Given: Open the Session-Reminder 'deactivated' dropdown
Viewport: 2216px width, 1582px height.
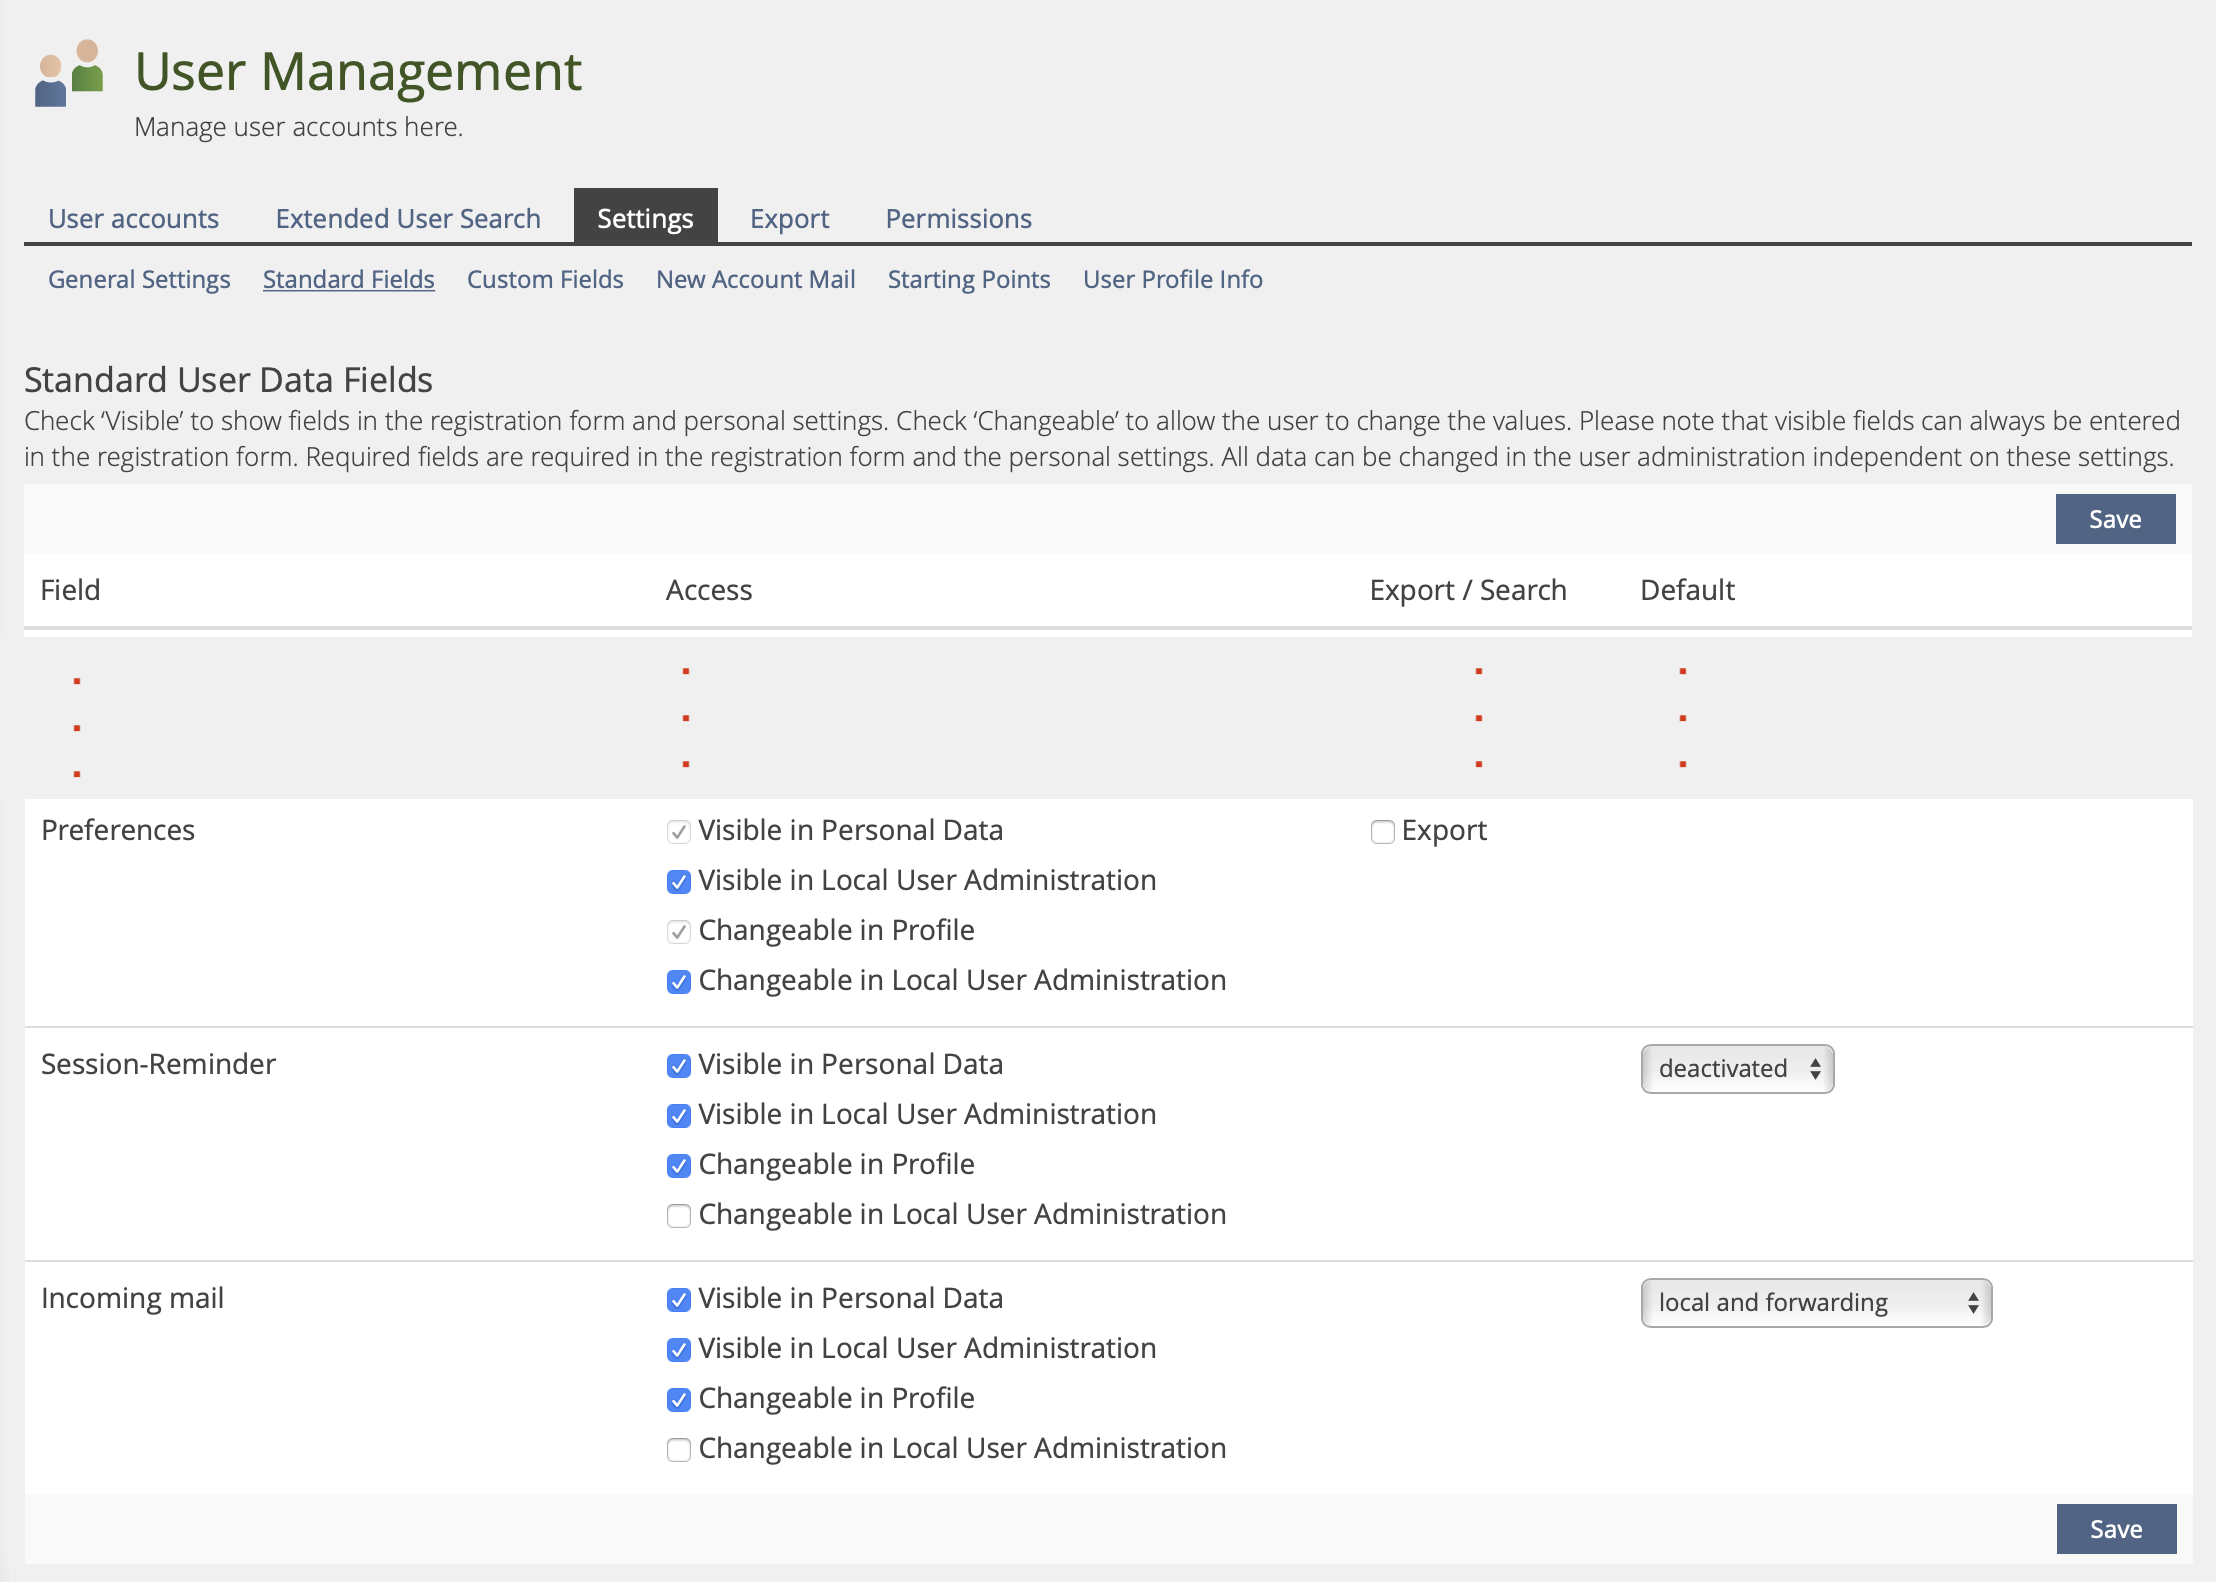Looking at the screenshot, I should click(1737, 1069).
